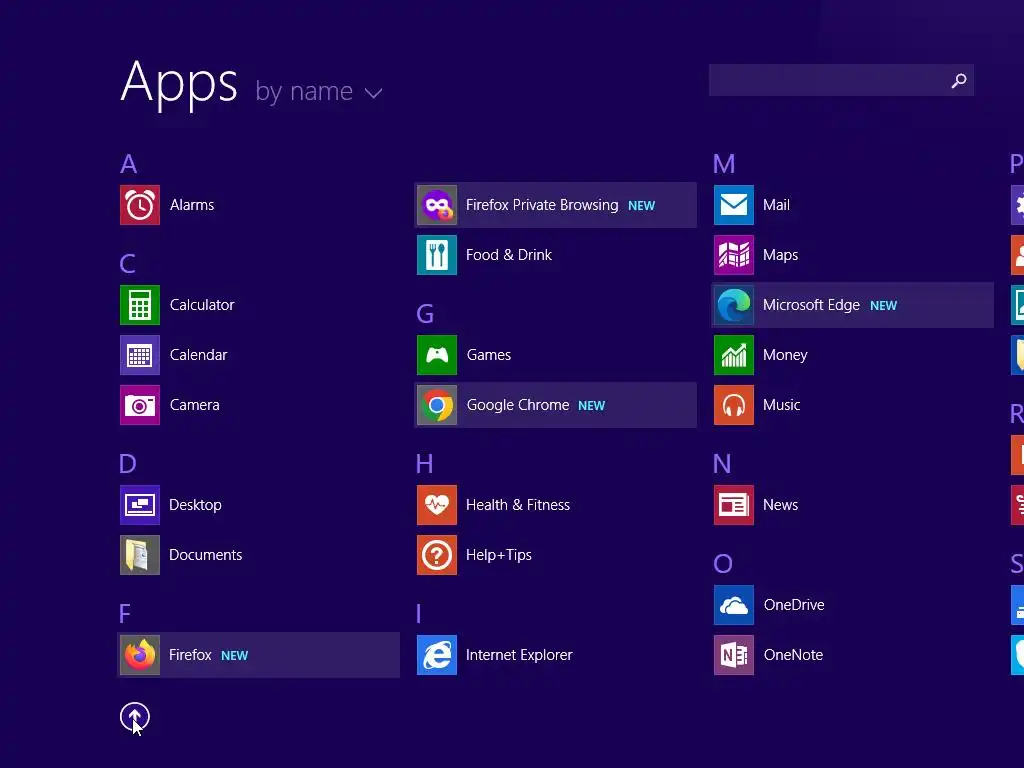Screen dimensions: 1024x768
Task: Go back to Start with up arrow
Action: [135, 717]
